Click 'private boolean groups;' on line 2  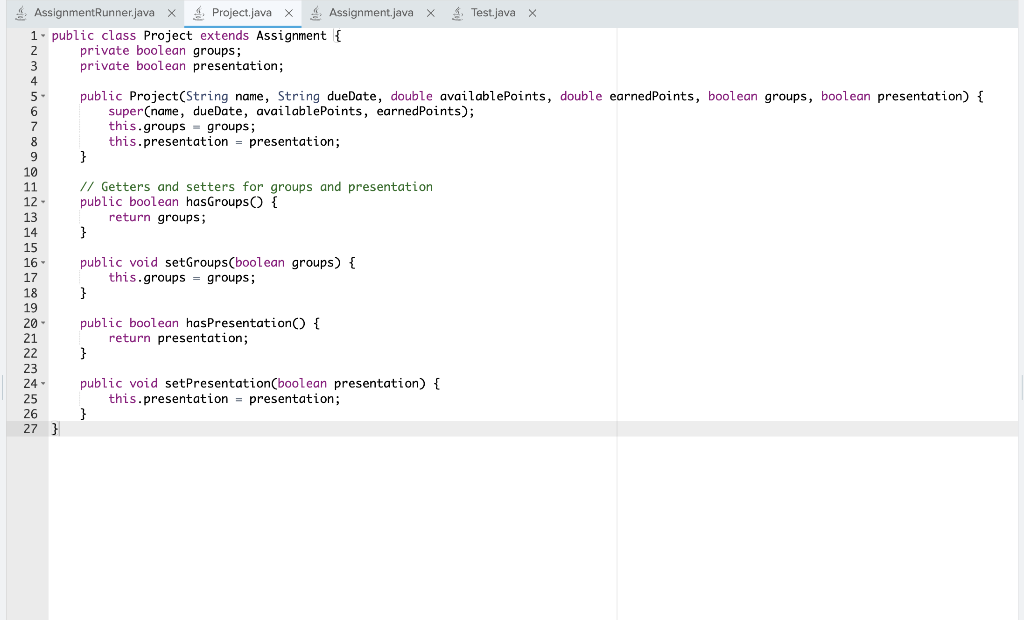pyautogui.click(x=161, y=51)
